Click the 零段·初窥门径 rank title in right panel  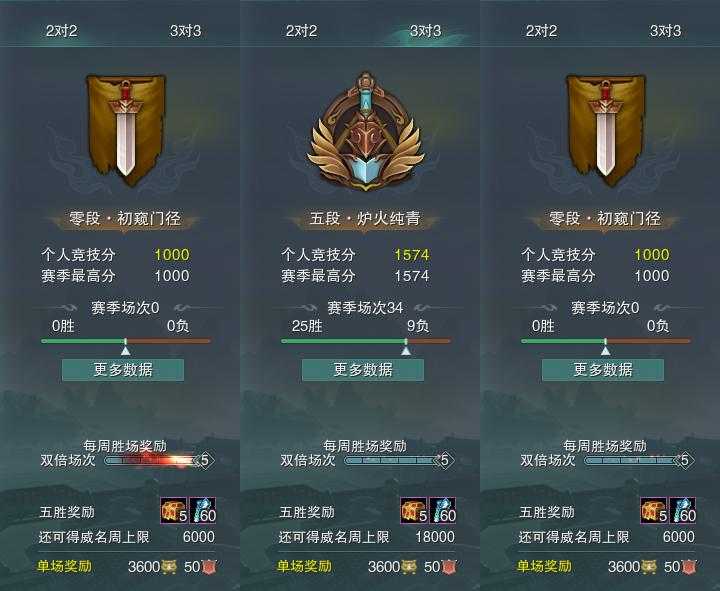605,219
